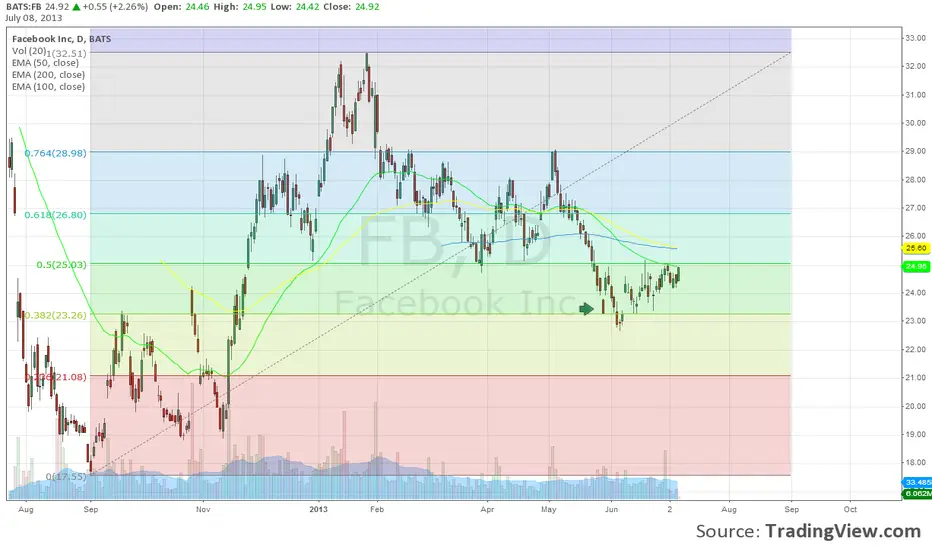Screen dimensions: 932x550
Task: Click the July 08, 2013 date label
Action: point(34,18)
